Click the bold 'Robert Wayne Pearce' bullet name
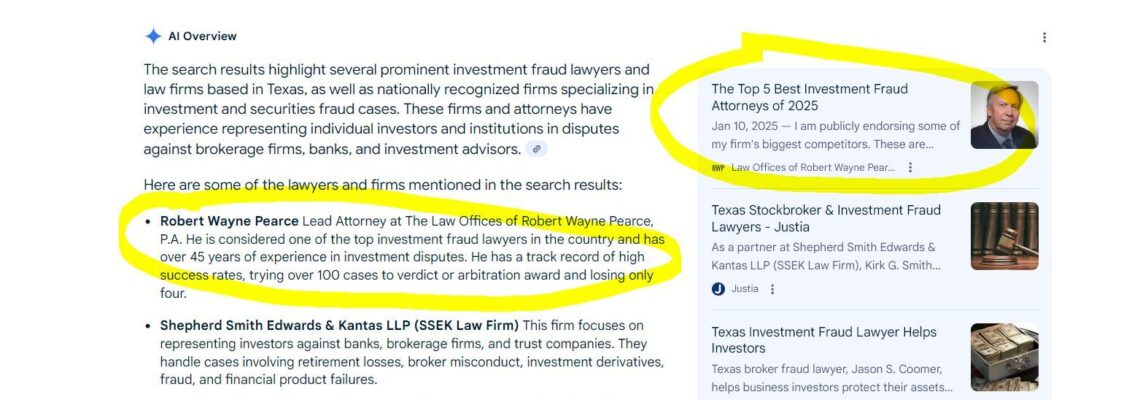 (x=229, y=221)
